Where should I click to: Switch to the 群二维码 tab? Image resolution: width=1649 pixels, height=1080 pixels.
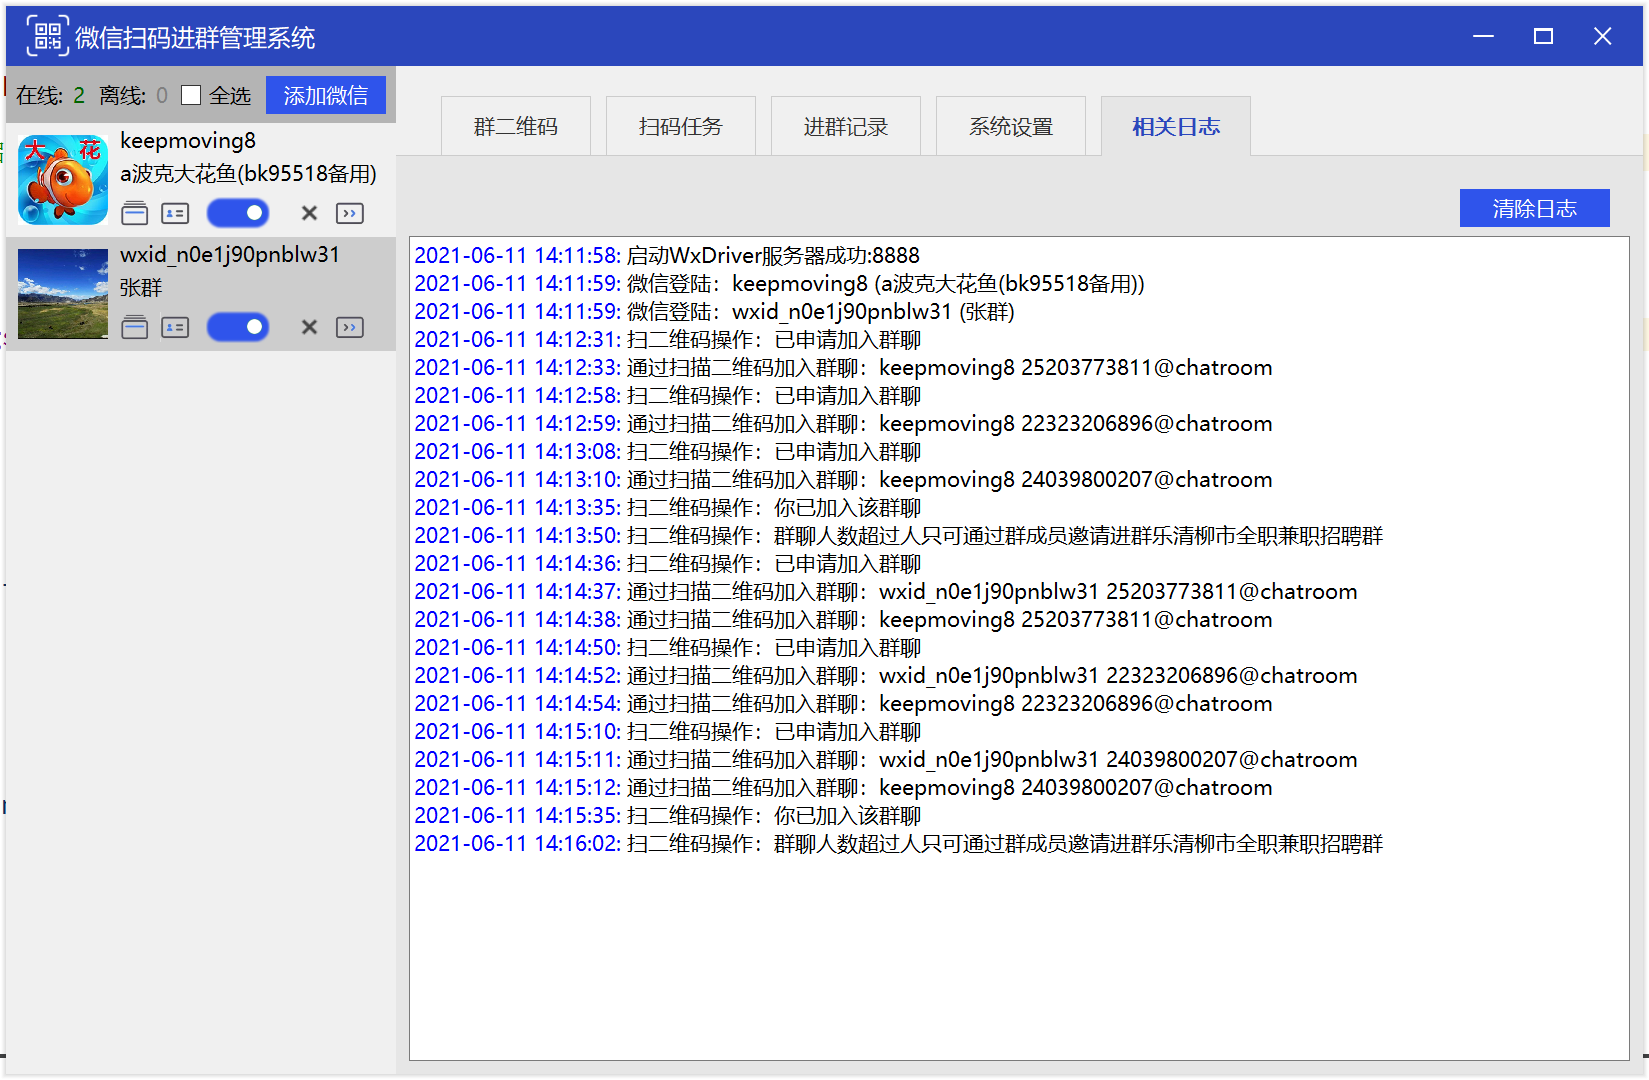[x=516, y=126]
